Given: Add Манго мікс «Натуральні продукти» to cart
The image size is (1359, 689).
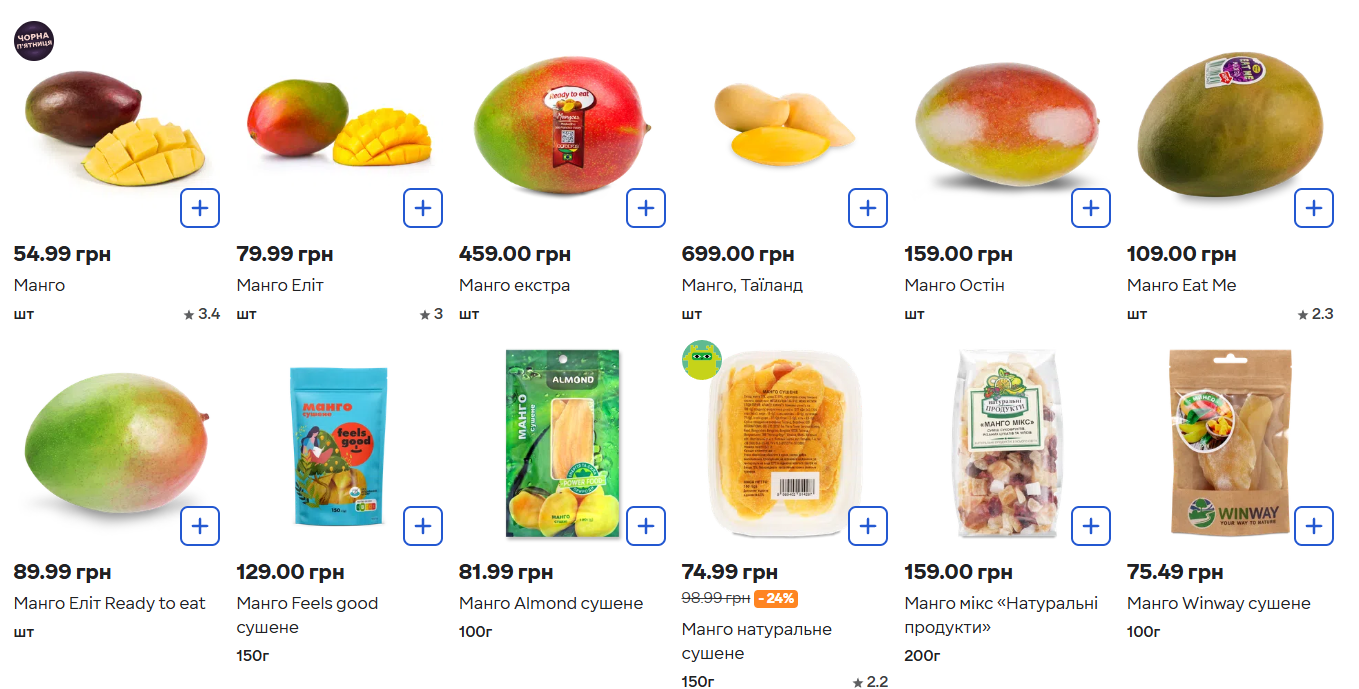Looking at the screenshot, I should (x=1090, y=526).
